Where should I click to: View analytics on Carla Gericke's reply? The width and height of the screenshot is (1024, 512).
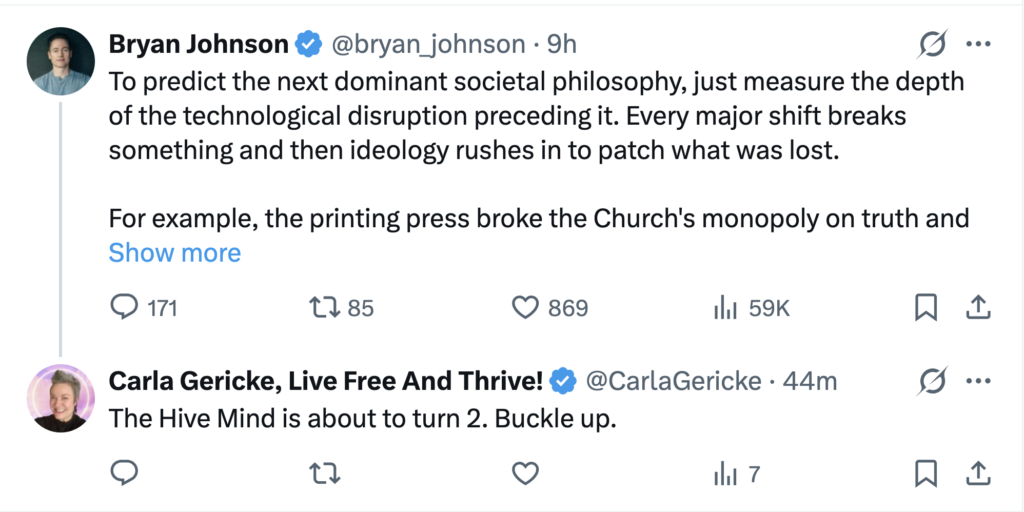(x=726, y=473)
